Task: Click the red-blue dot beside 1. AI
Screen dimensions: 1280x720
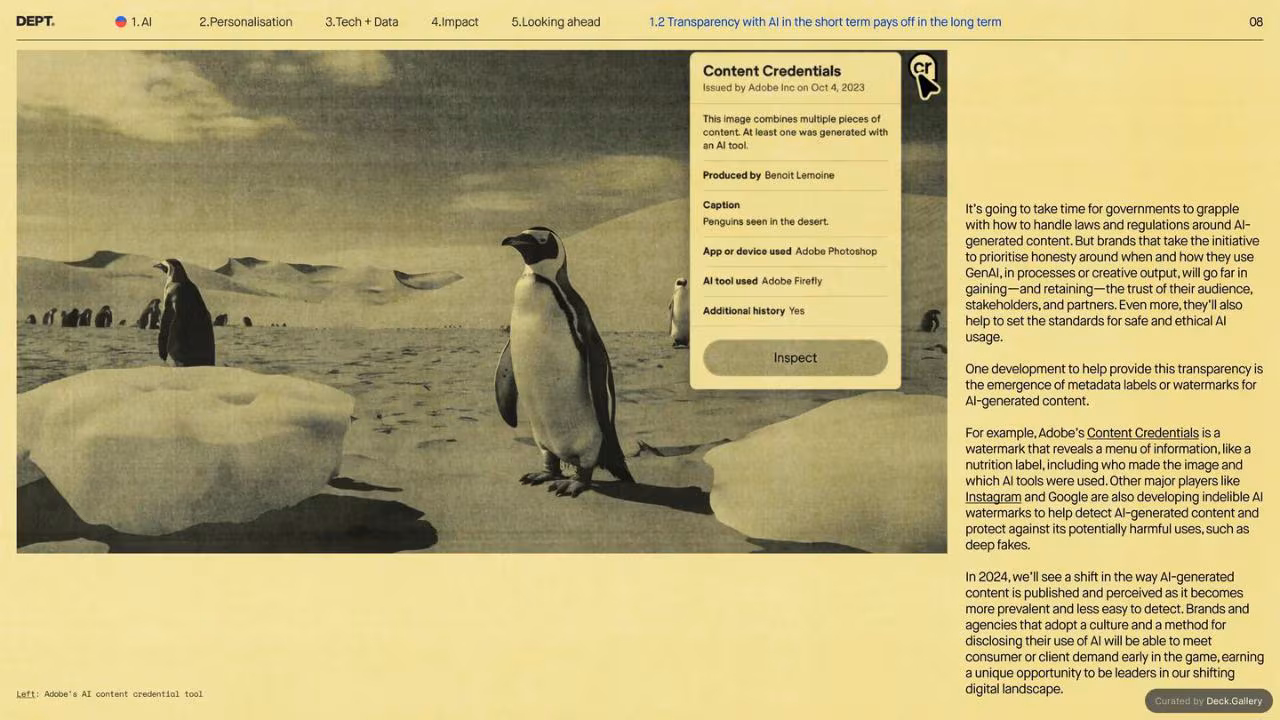Action: point(121,21)
